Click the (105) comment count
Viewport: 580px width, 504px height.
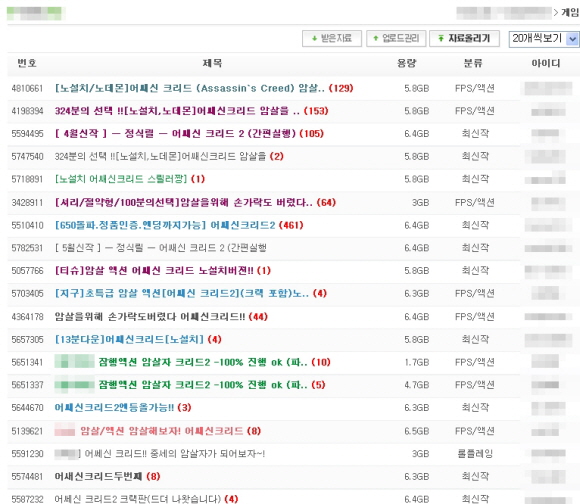[x=311, y=133]
